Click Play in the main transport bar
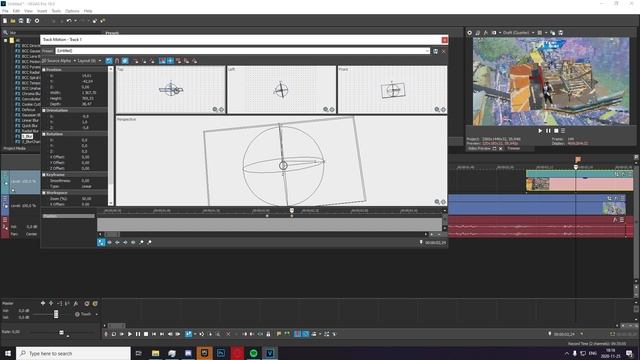 pos(130,334)
